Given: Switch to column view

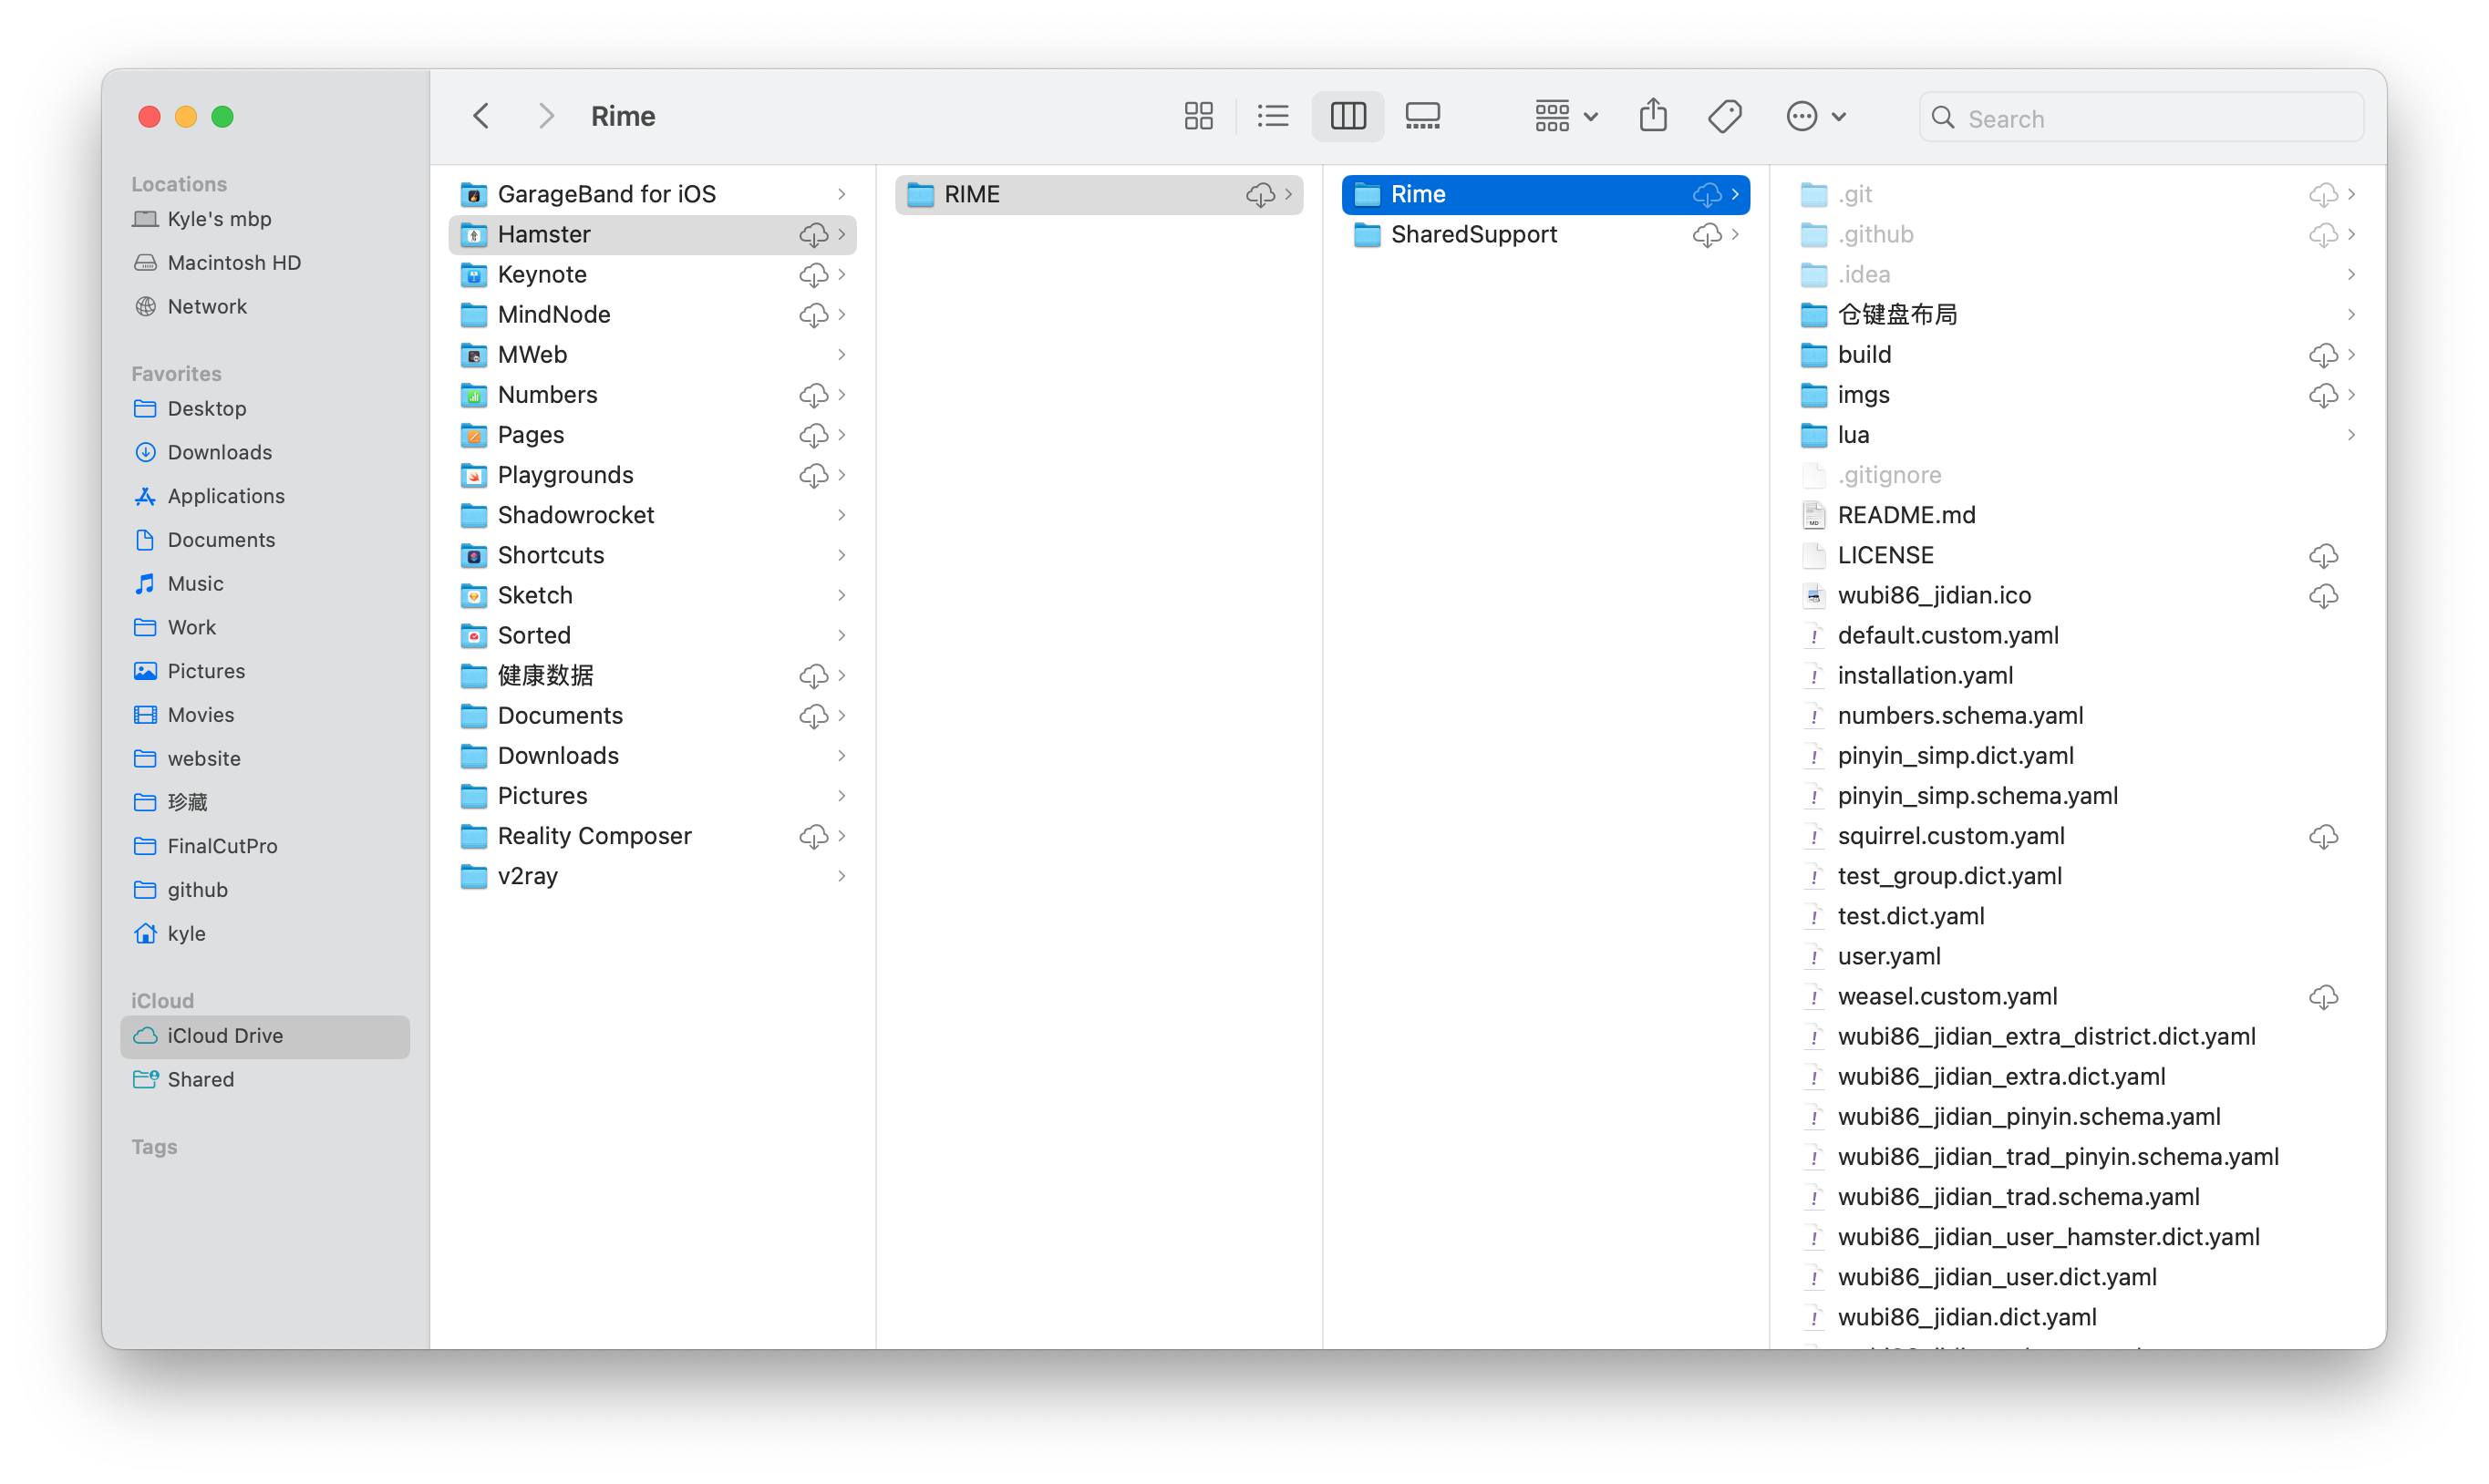Looking at the screenshot, I should (1347, 116).
